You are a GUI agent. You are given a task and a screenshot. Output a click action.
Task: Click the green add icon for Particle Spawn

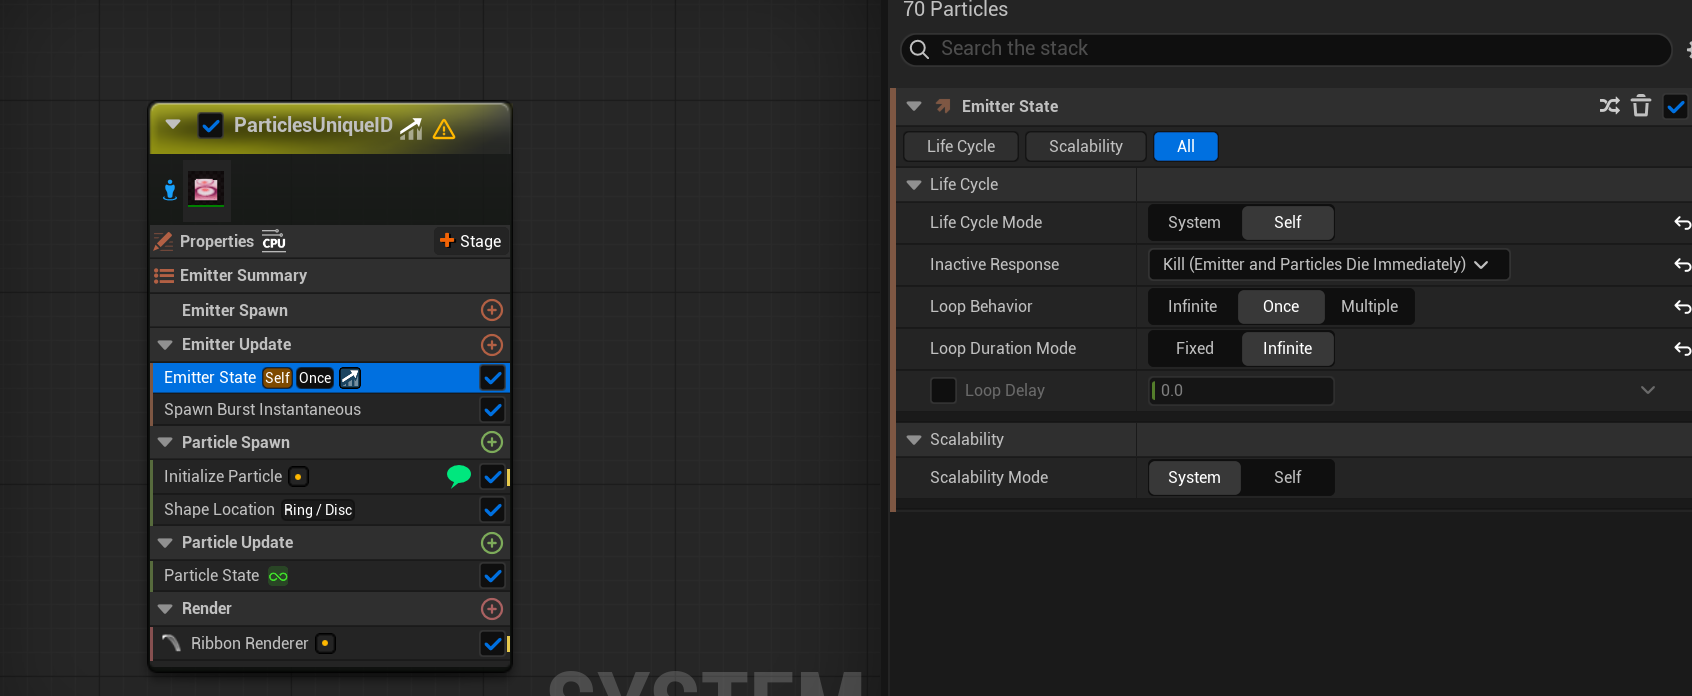(491, 442)
